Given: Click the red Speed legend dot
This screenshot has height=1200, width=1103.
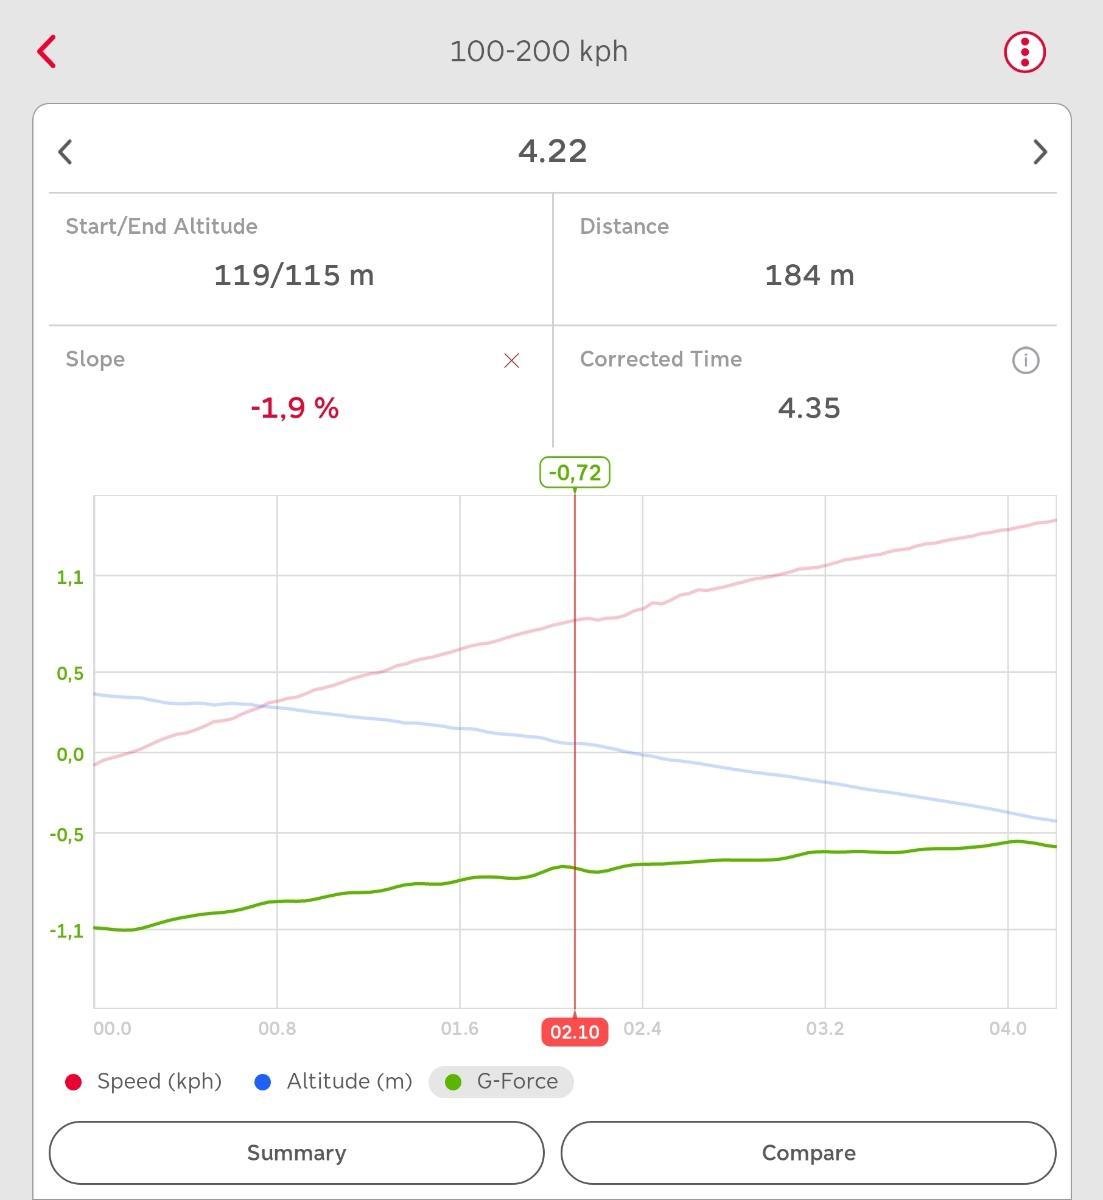Looking at the screenshot, I should (x=73, y=1082).
